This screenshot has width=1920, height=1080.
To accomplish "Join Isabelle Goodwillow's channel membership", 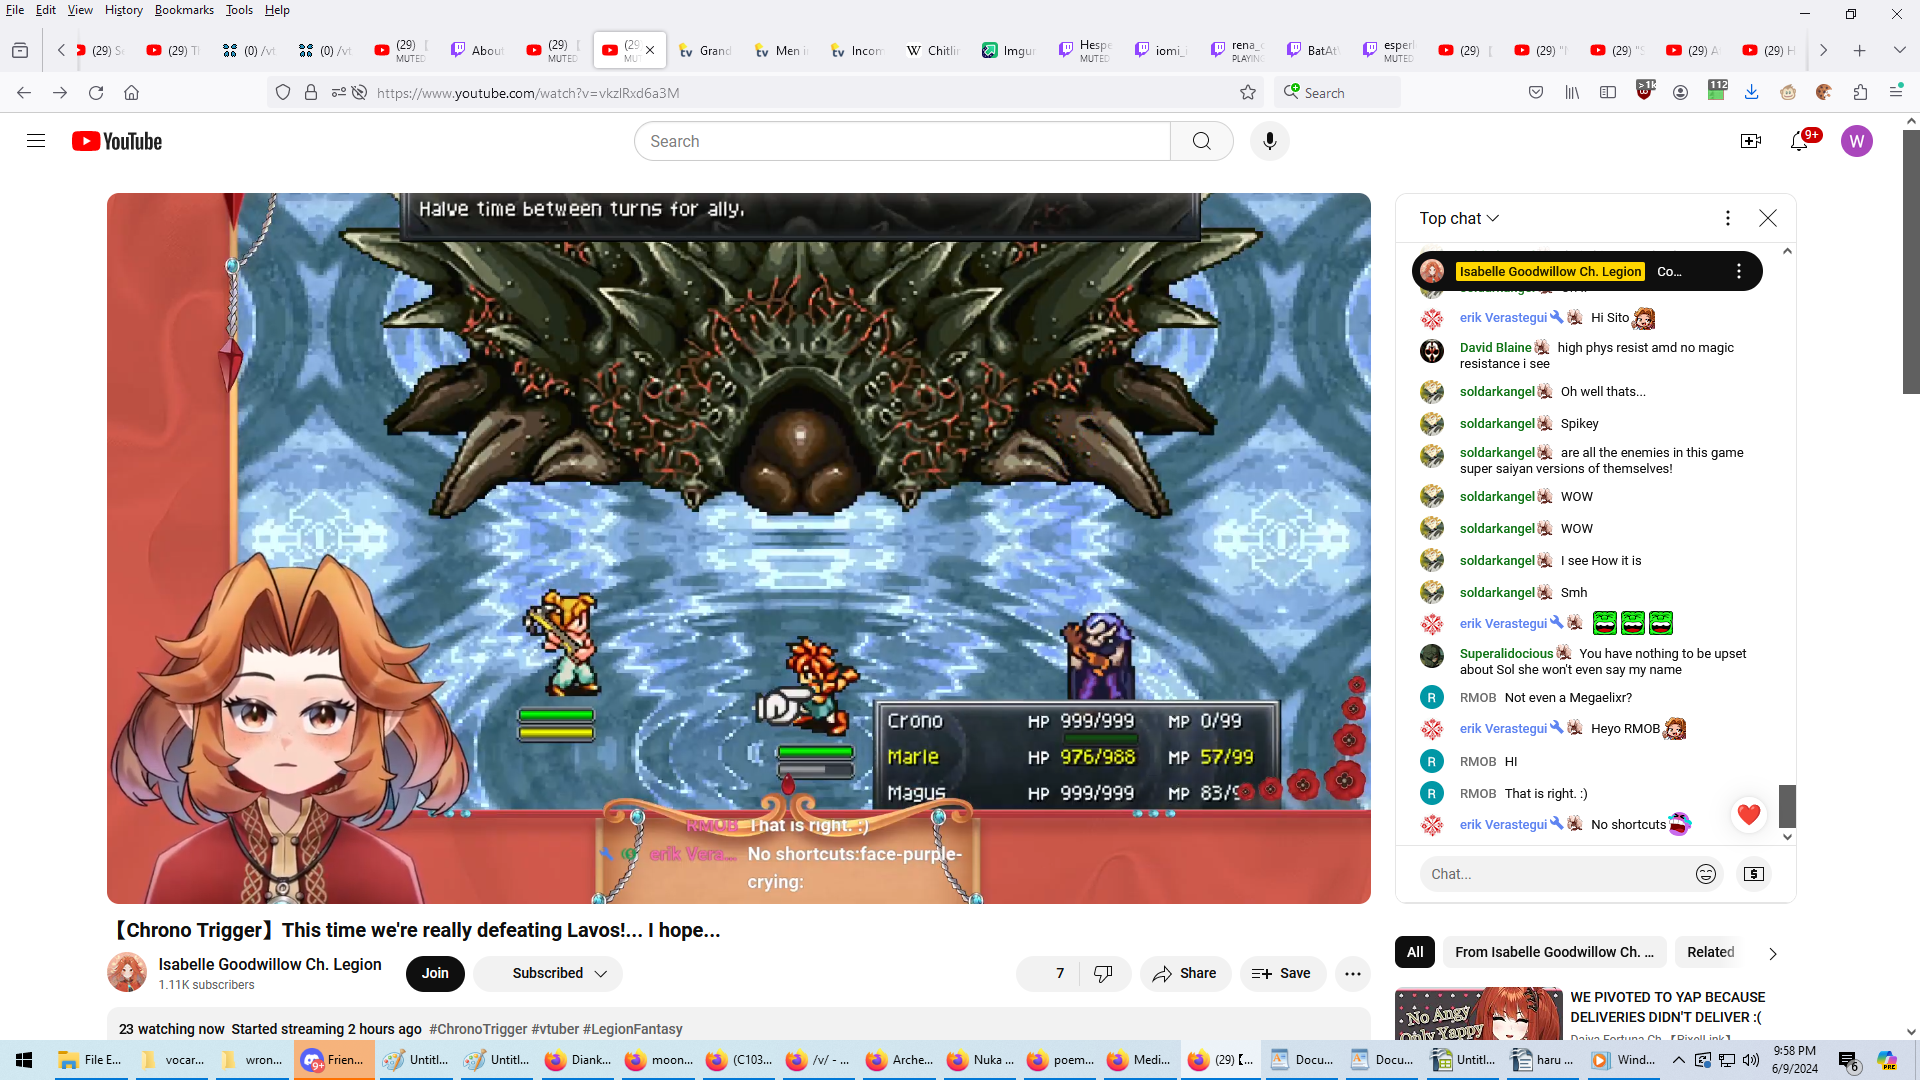I will point(435,973).
